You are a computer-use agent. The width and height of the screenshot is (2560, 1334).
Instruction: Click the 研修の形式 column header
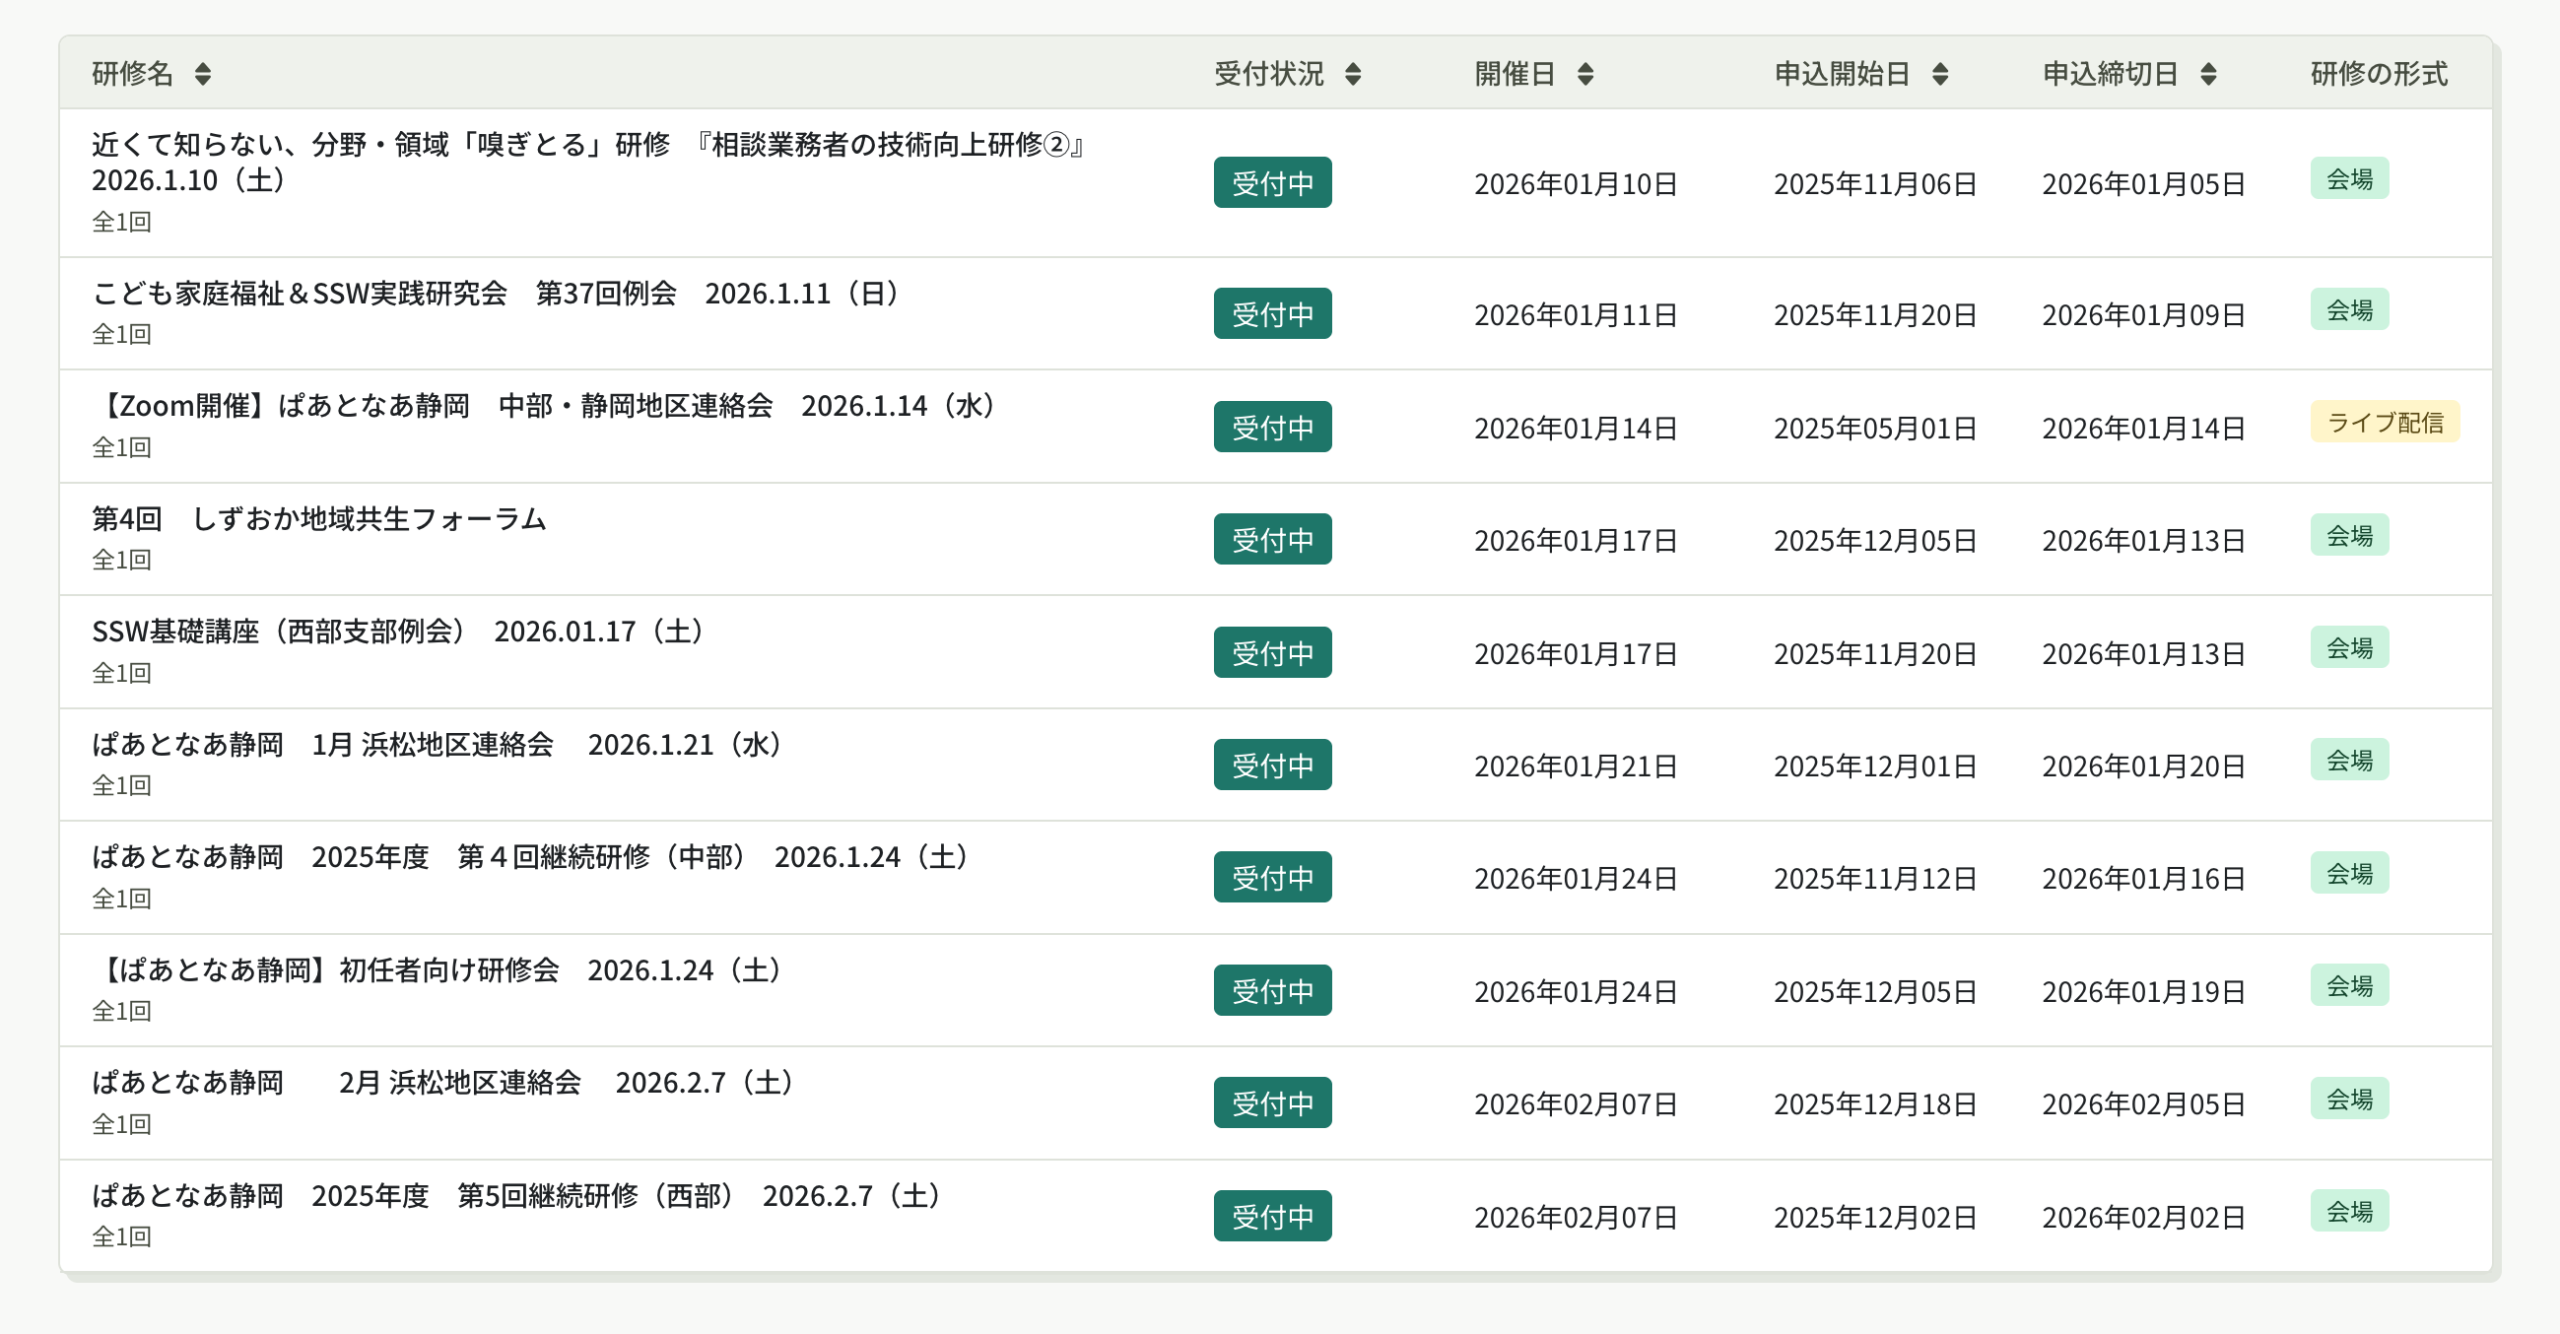pyautogui.click(x=2378, y=74)
